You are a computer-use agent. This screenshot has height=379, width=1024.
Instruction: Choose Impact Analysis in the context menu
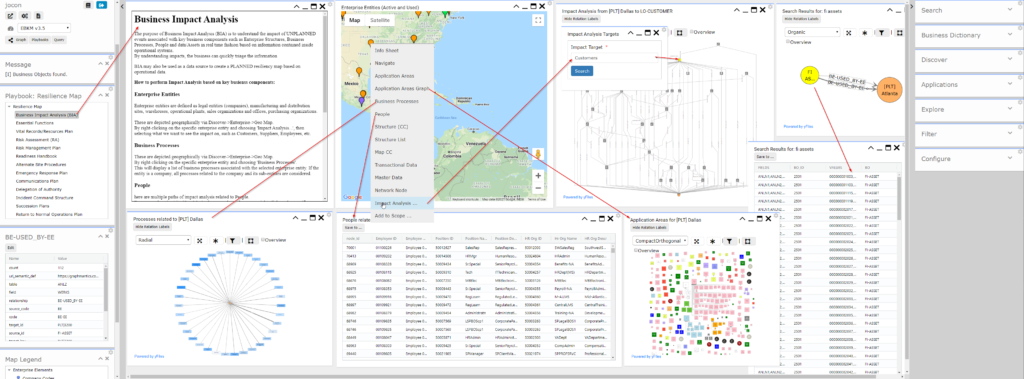coord(396,203)
